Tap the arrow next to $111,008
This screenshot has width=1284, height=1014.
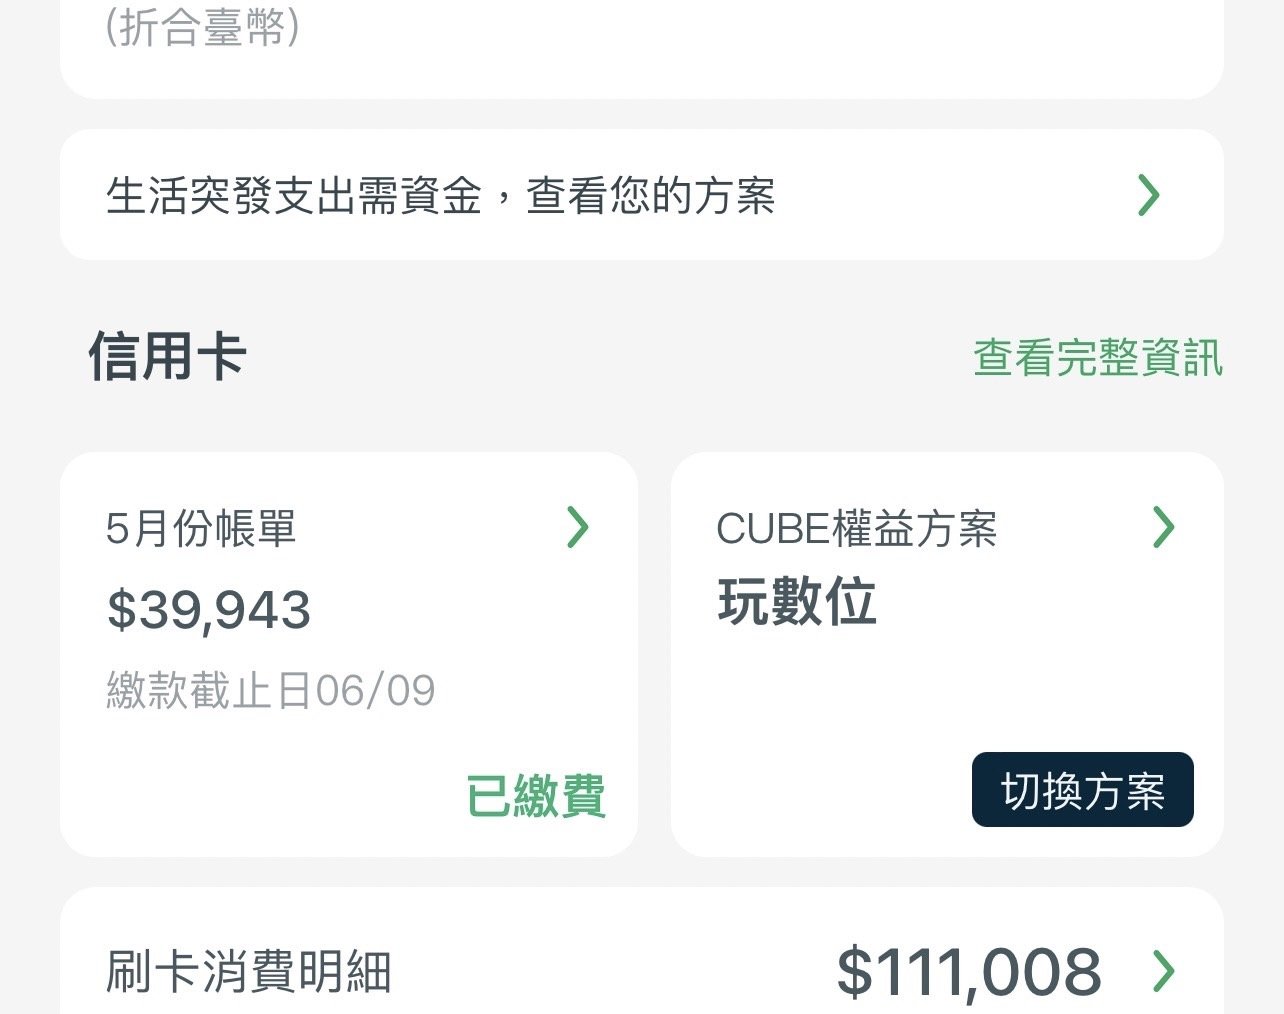point(1163,970)
